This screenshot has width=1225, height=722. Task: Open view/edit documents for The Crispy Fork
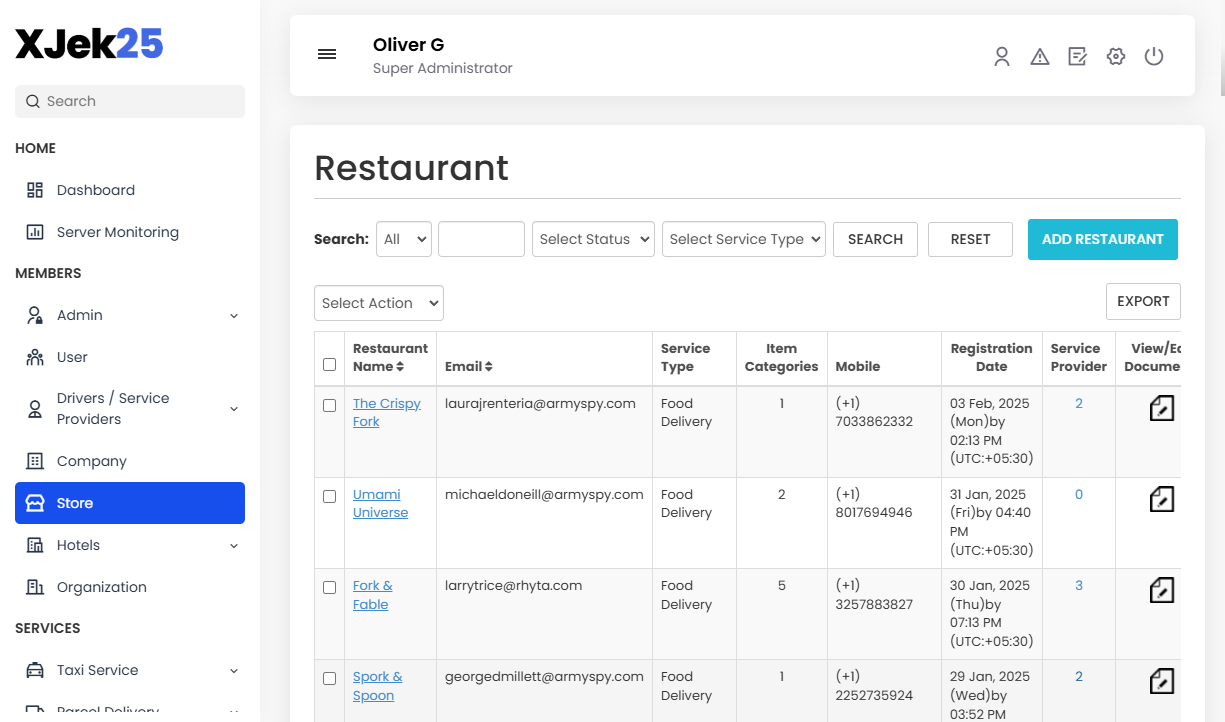click(x=1161, y=407)
